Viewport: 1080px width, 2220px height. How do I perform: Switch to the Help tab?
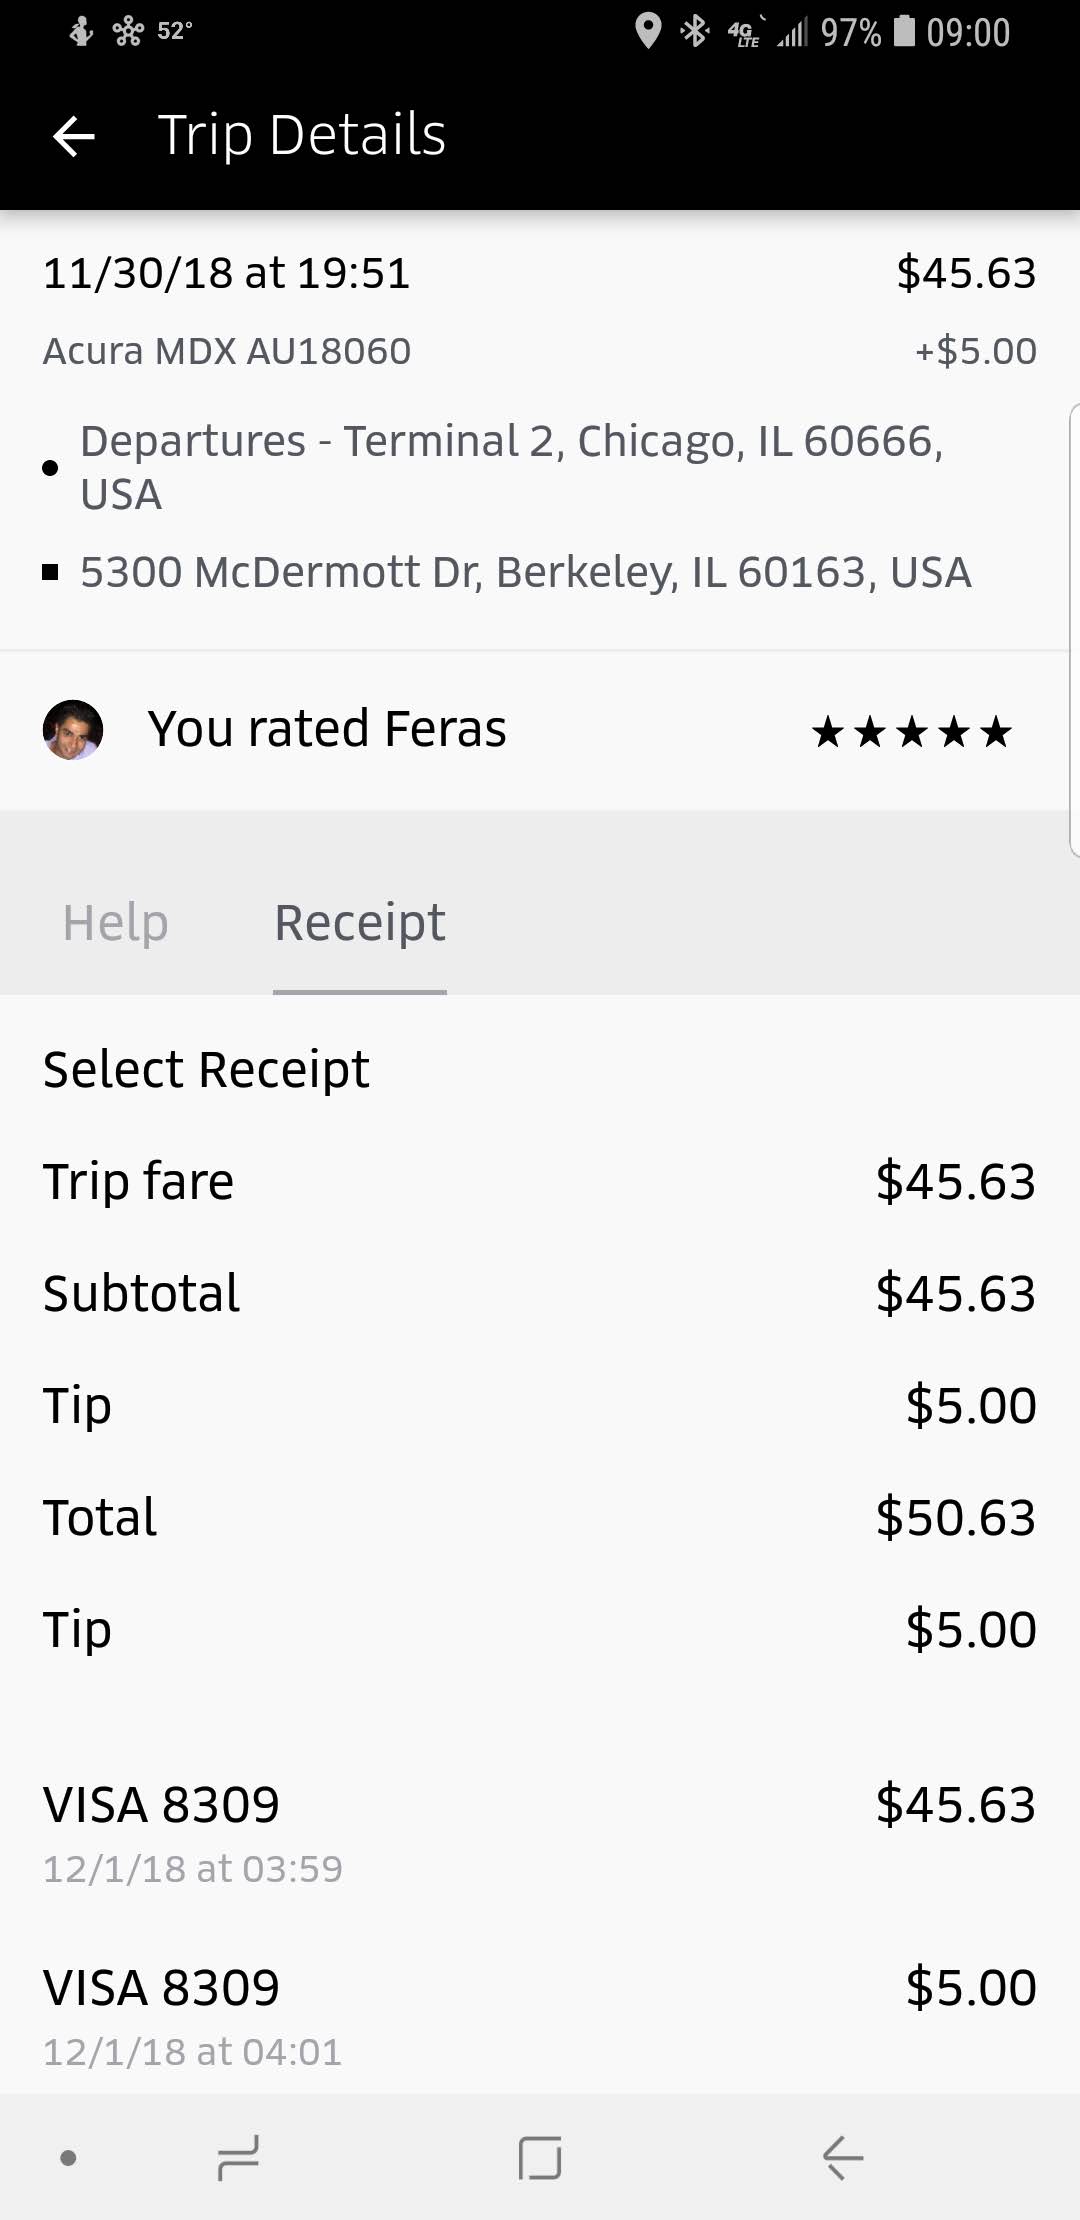coord(115,922)
